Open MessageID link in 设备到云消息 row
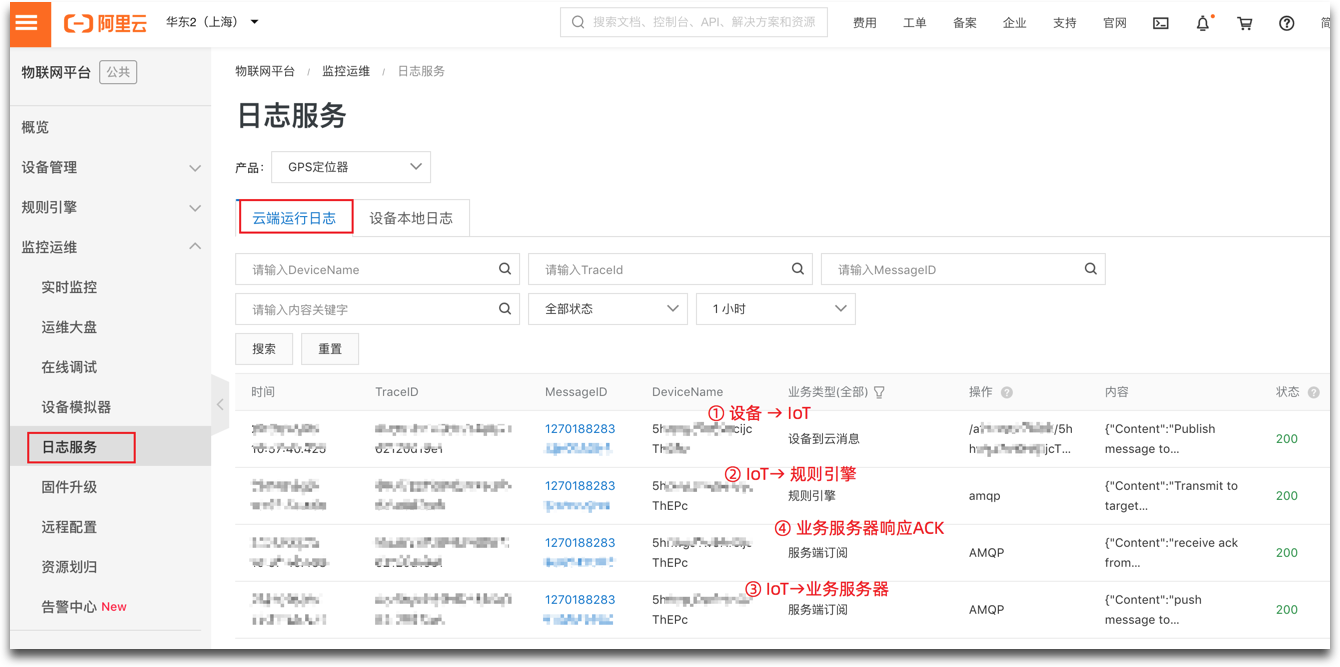Image resolution: width=1340 pixels, height=667 pixels. click(x=580, y=439)
